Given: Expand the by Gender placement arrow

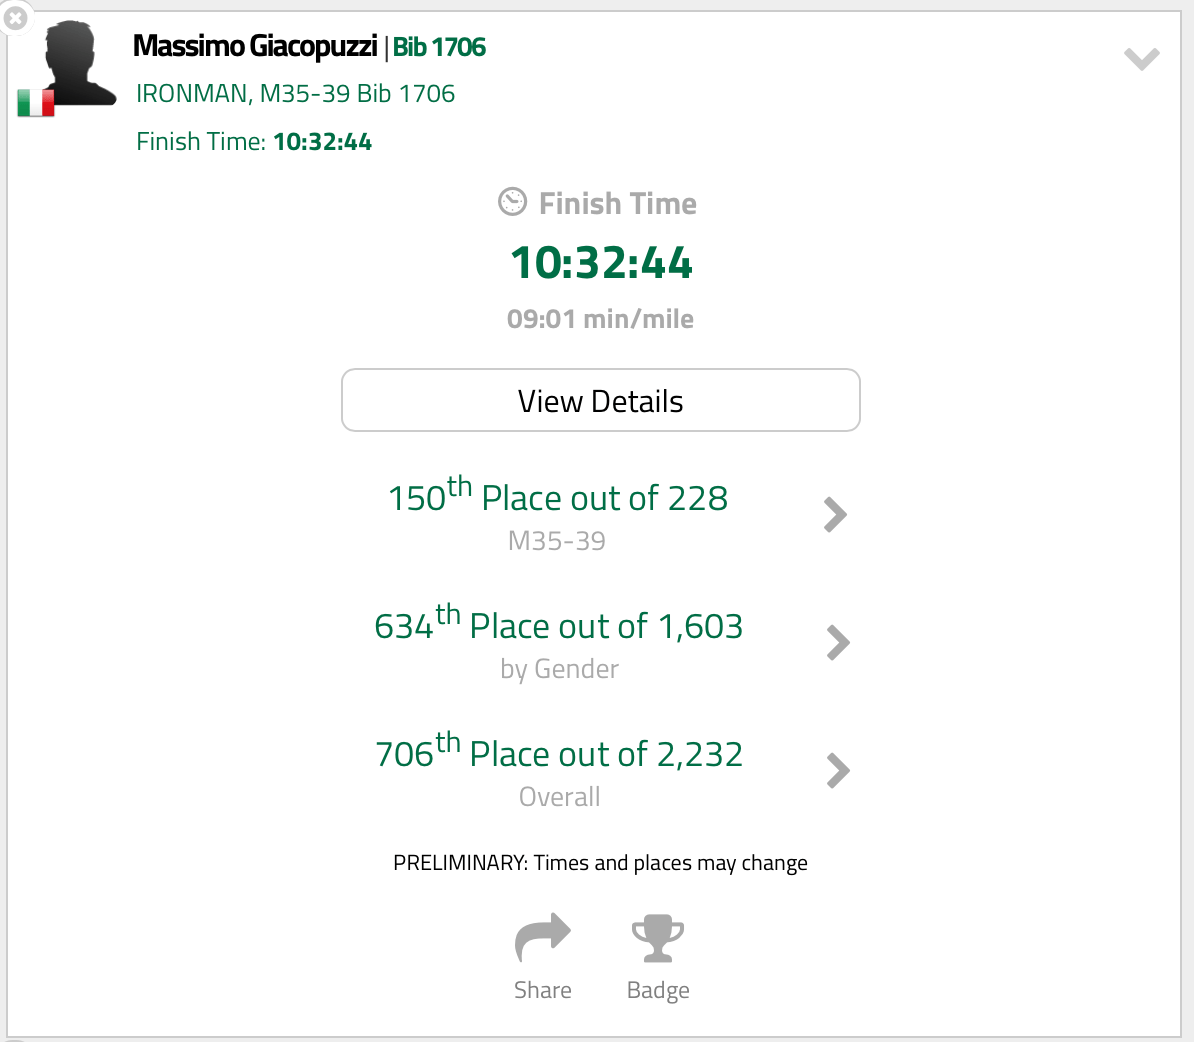Looking at the screenshot, I should coord(838,642).
